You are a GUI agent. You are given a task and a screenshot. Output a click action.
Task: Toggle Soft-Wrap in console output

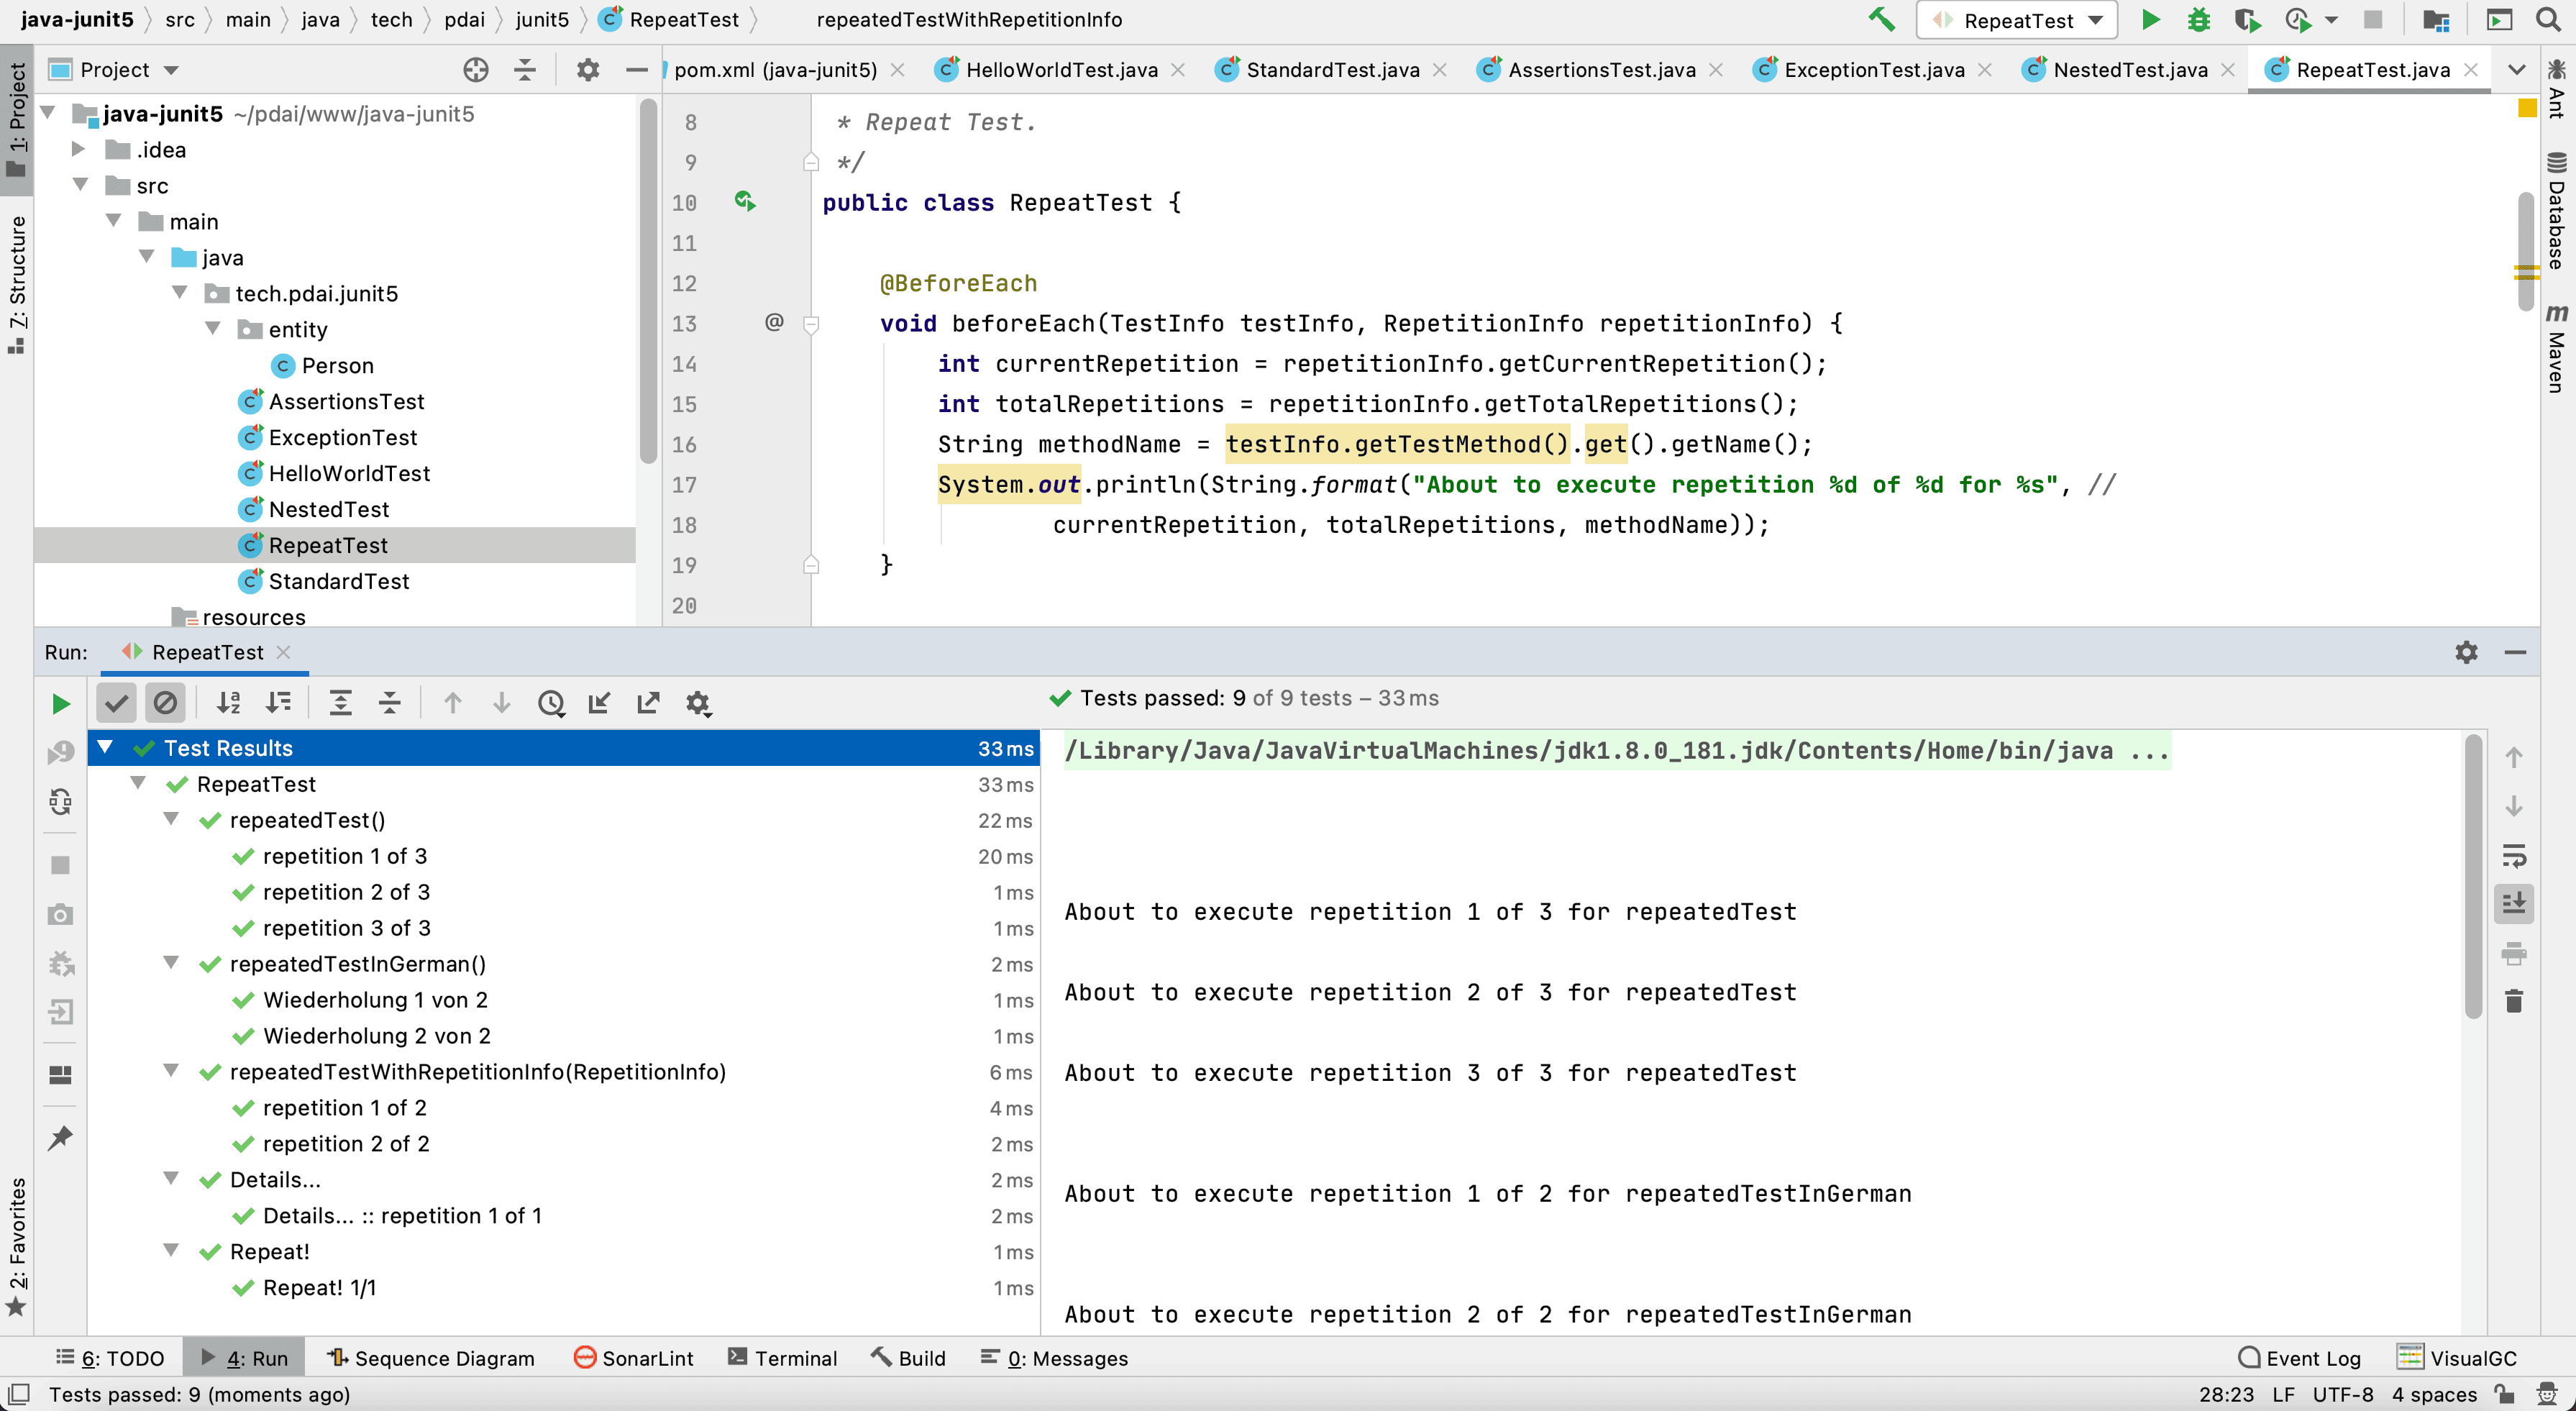coord(2514,856)
